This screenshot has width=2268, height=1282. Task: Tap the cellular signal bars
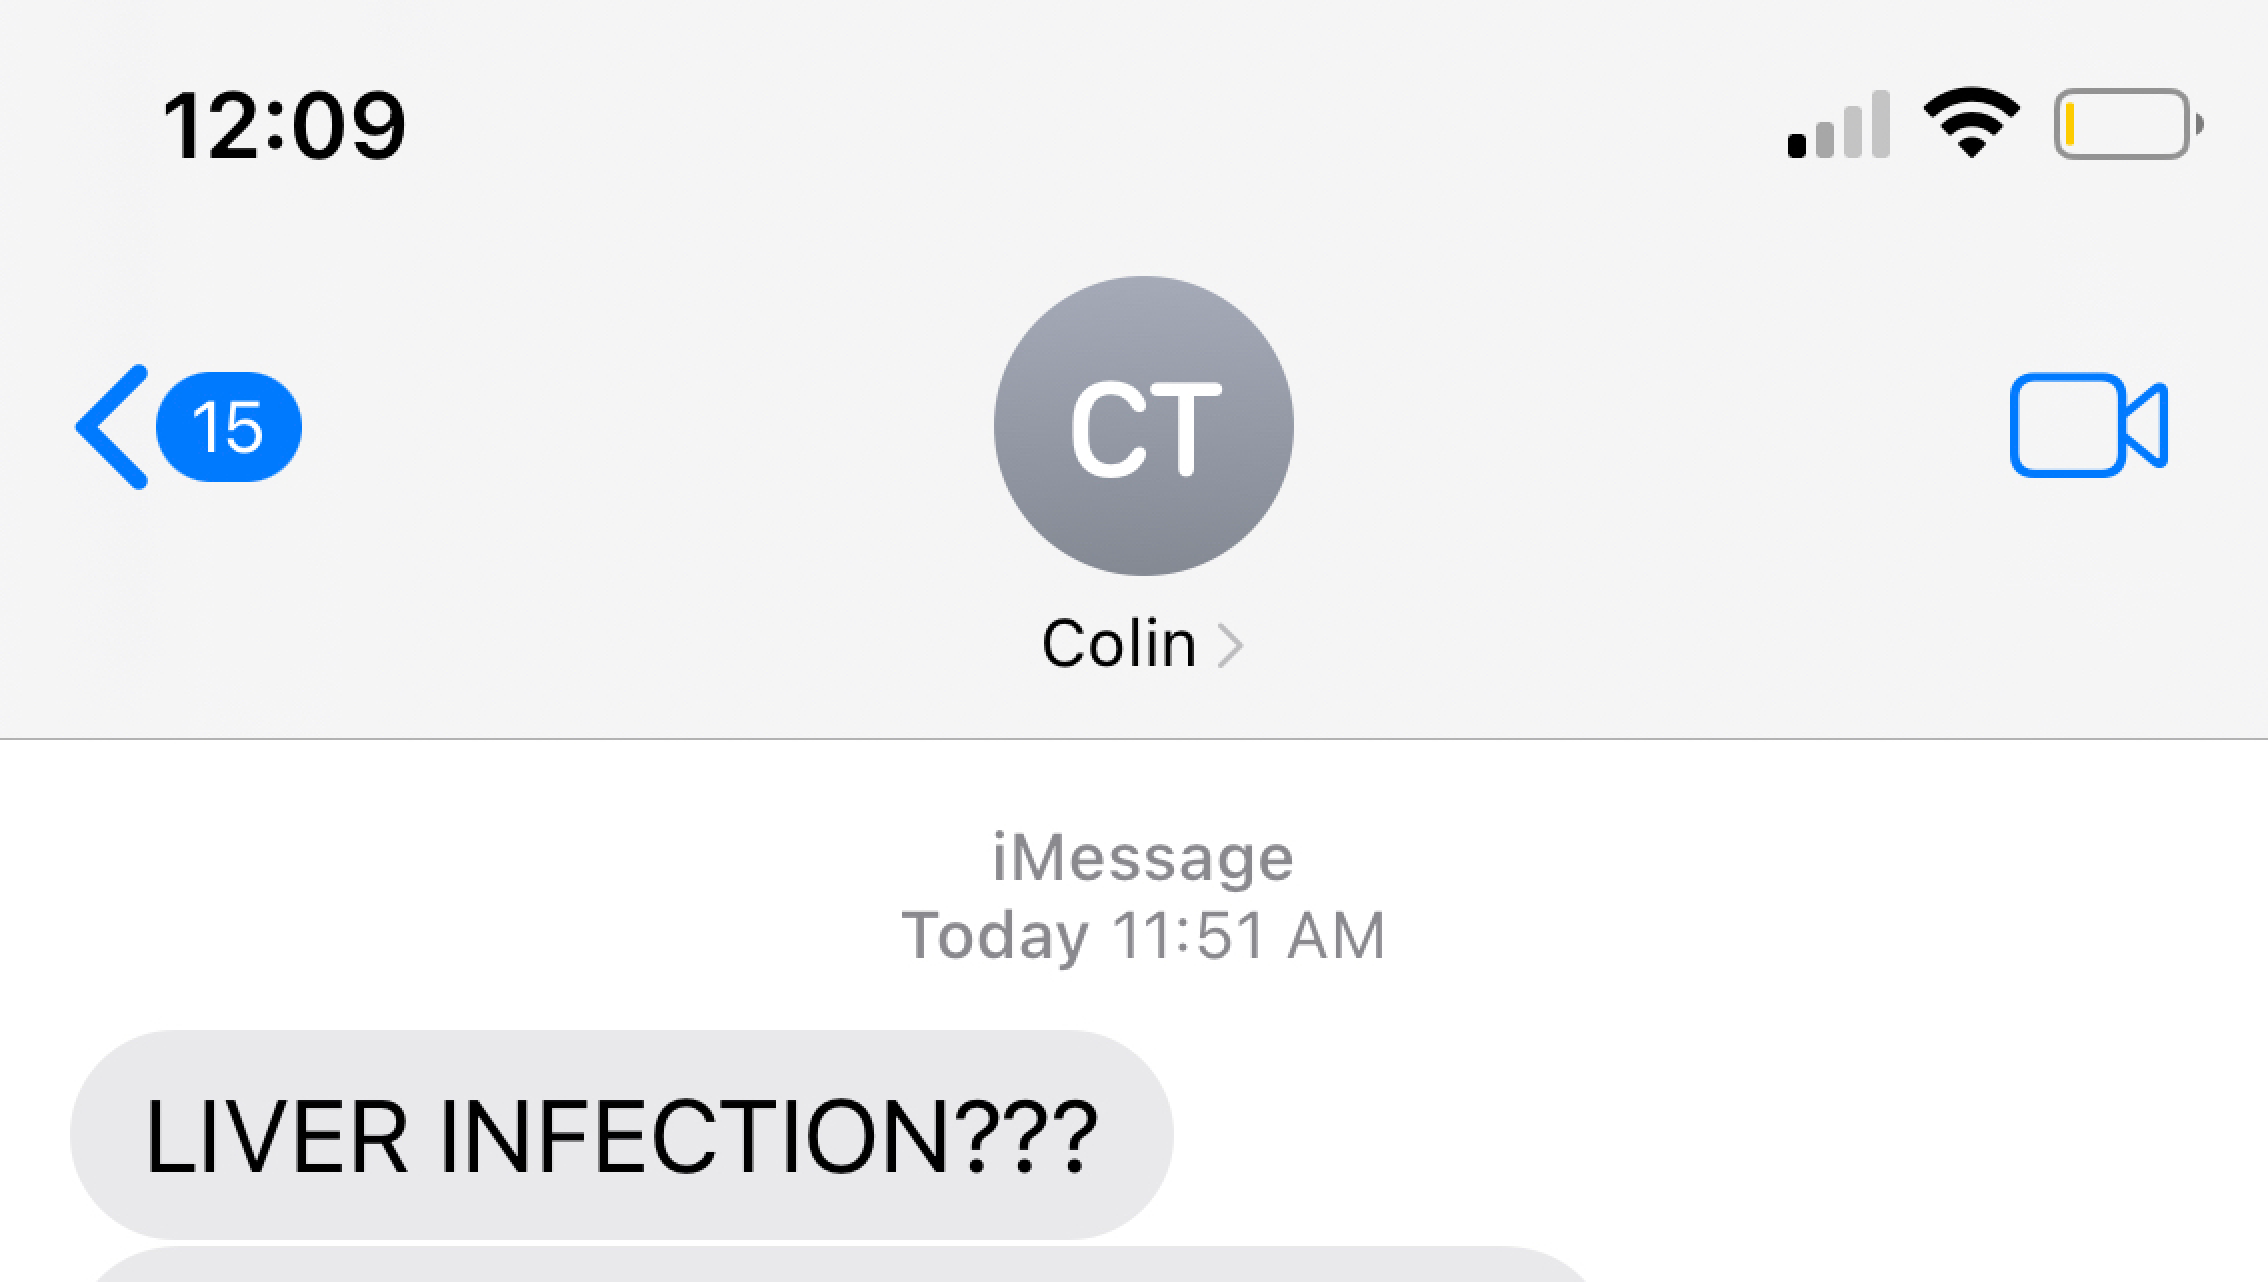pos(1839,125)
